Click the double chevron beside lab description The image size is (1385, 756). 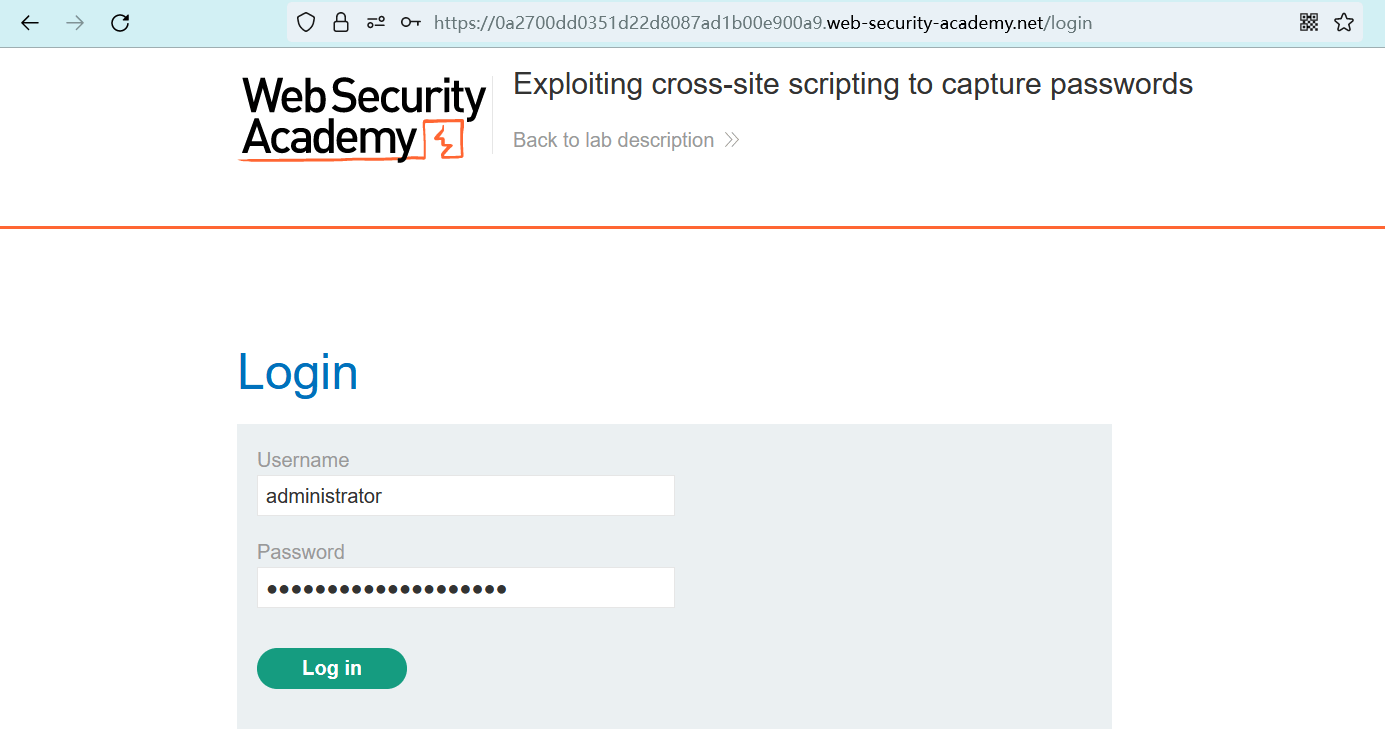pyautogui.click(x=732, y=140)
